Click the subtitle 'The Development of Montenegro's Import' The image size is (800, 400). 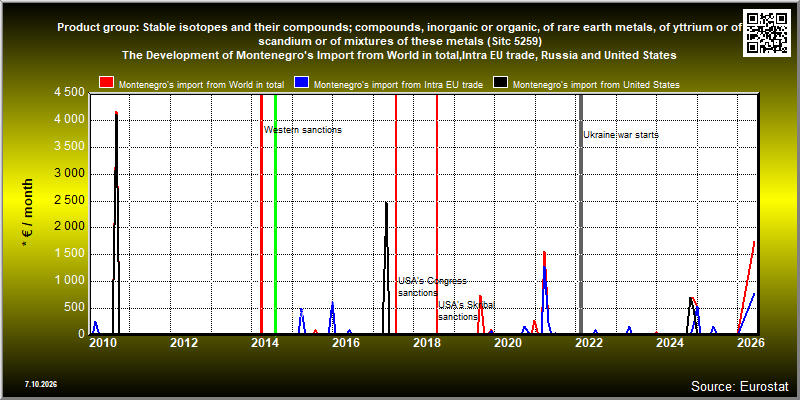399,56
